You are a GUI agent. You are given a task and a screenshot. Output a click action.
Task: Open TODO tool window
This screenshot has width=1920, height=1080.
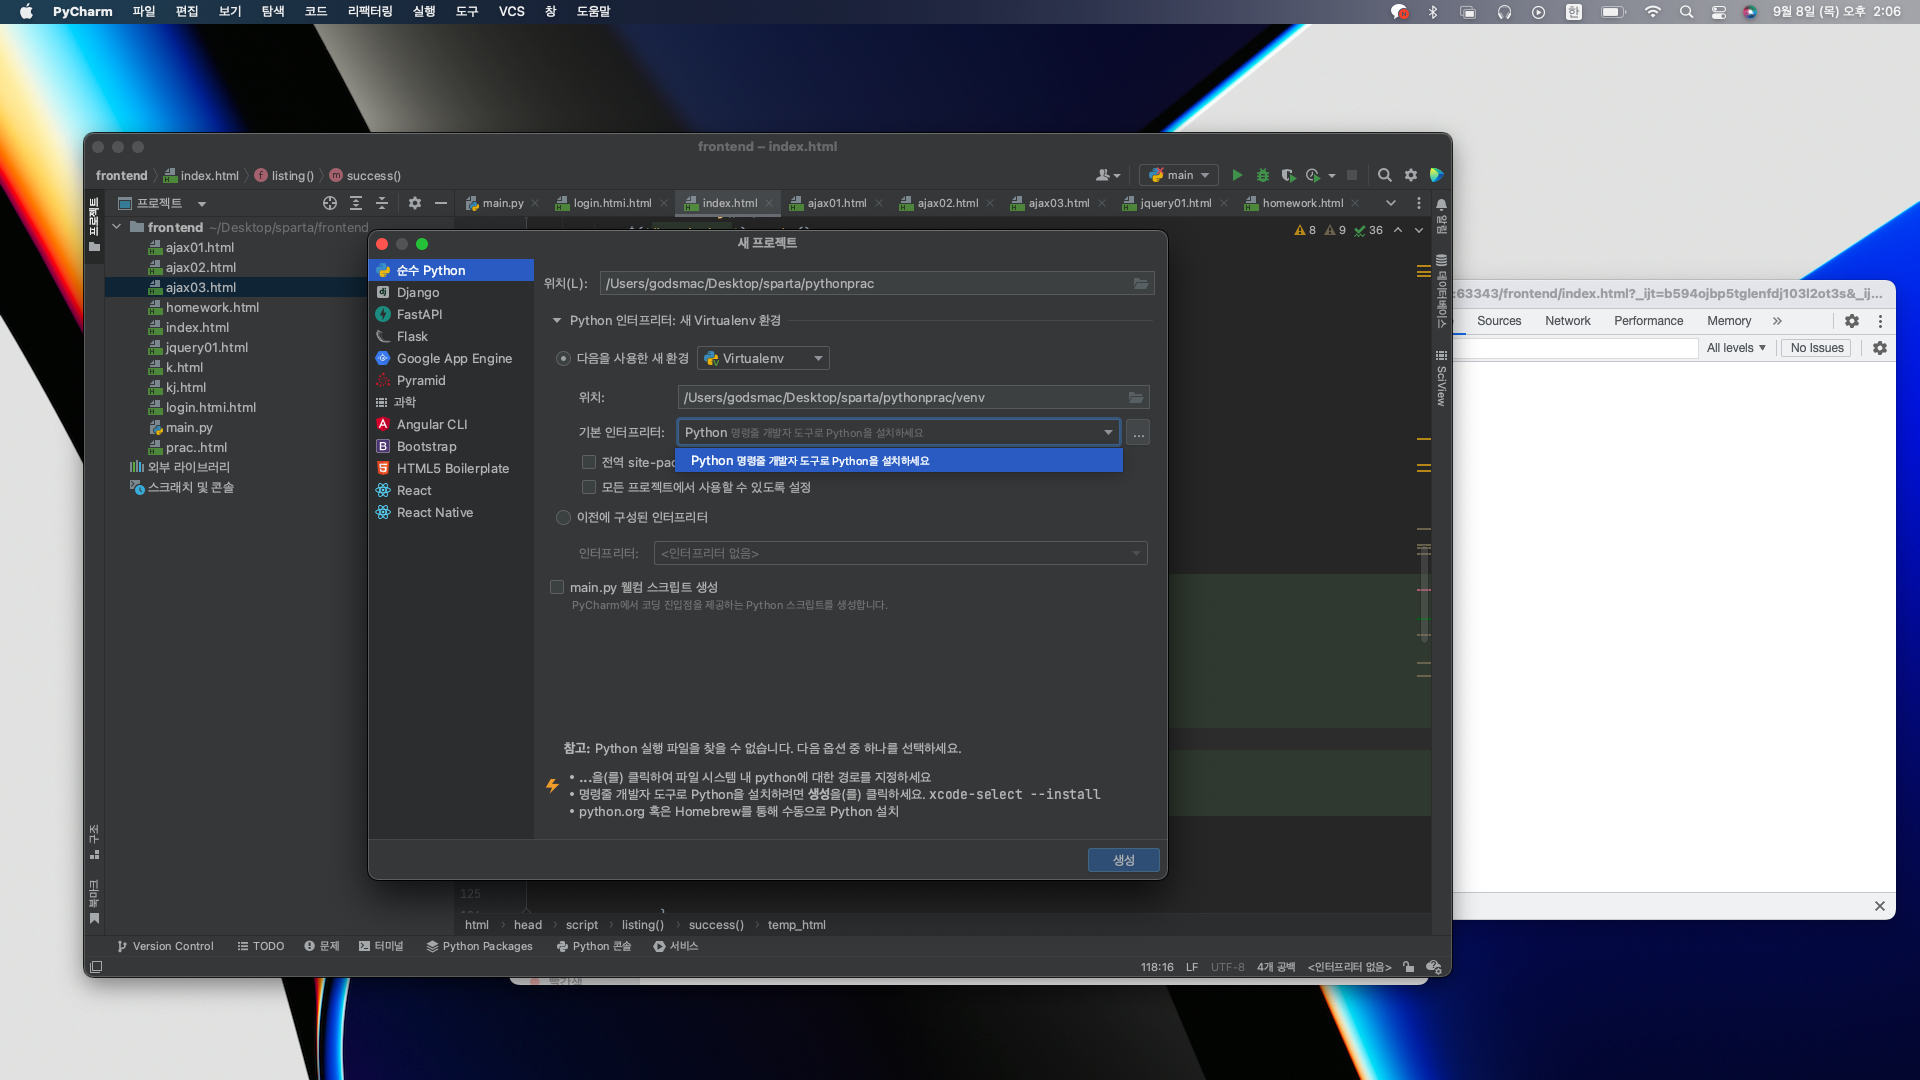pyautogui.click(x=261, y=946)
